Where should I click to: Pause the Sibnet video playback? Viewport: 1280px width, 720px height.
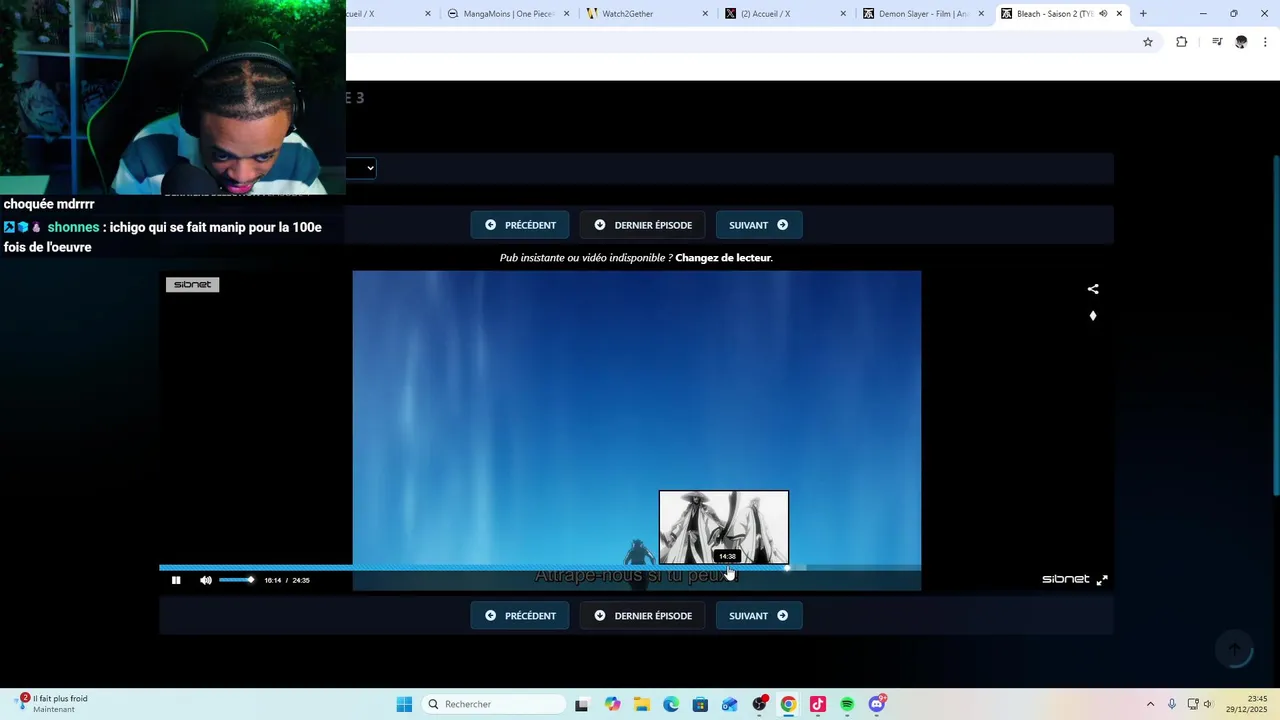[176, 580]
